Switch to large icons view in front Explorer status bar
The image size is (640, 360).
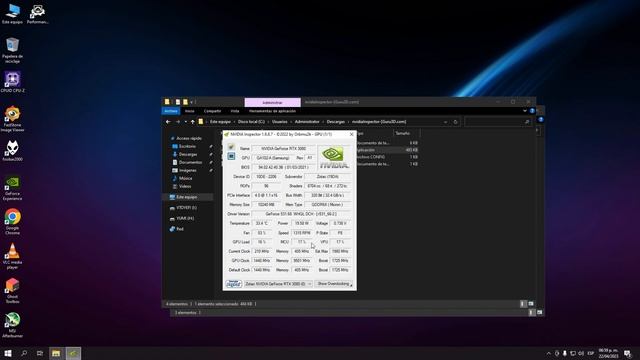point(531,304)
